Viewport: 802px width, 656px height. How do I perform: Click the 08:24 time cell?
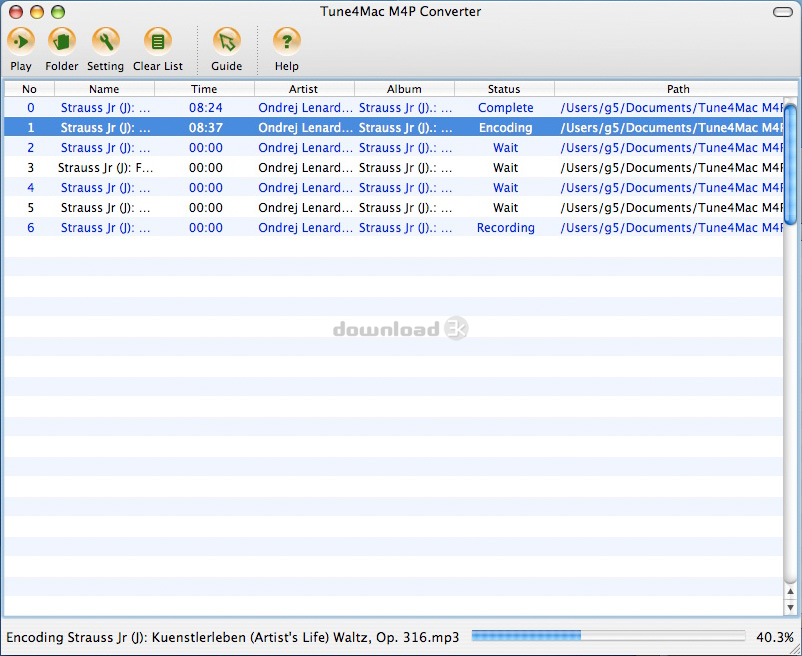[x=206, y=108]
